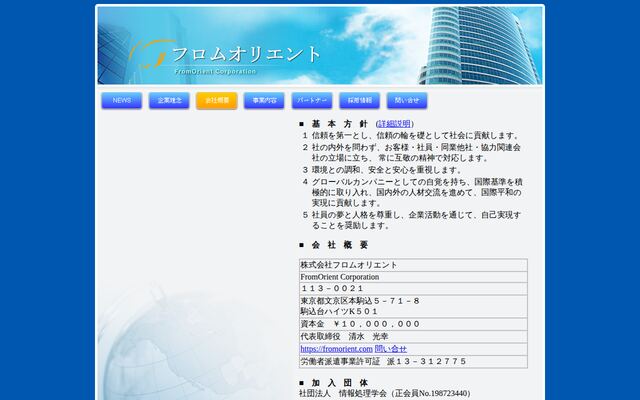The image size is (640, 400).
Task: Click the FromOrient Corporation table cell
Action: tap(413, 277)
